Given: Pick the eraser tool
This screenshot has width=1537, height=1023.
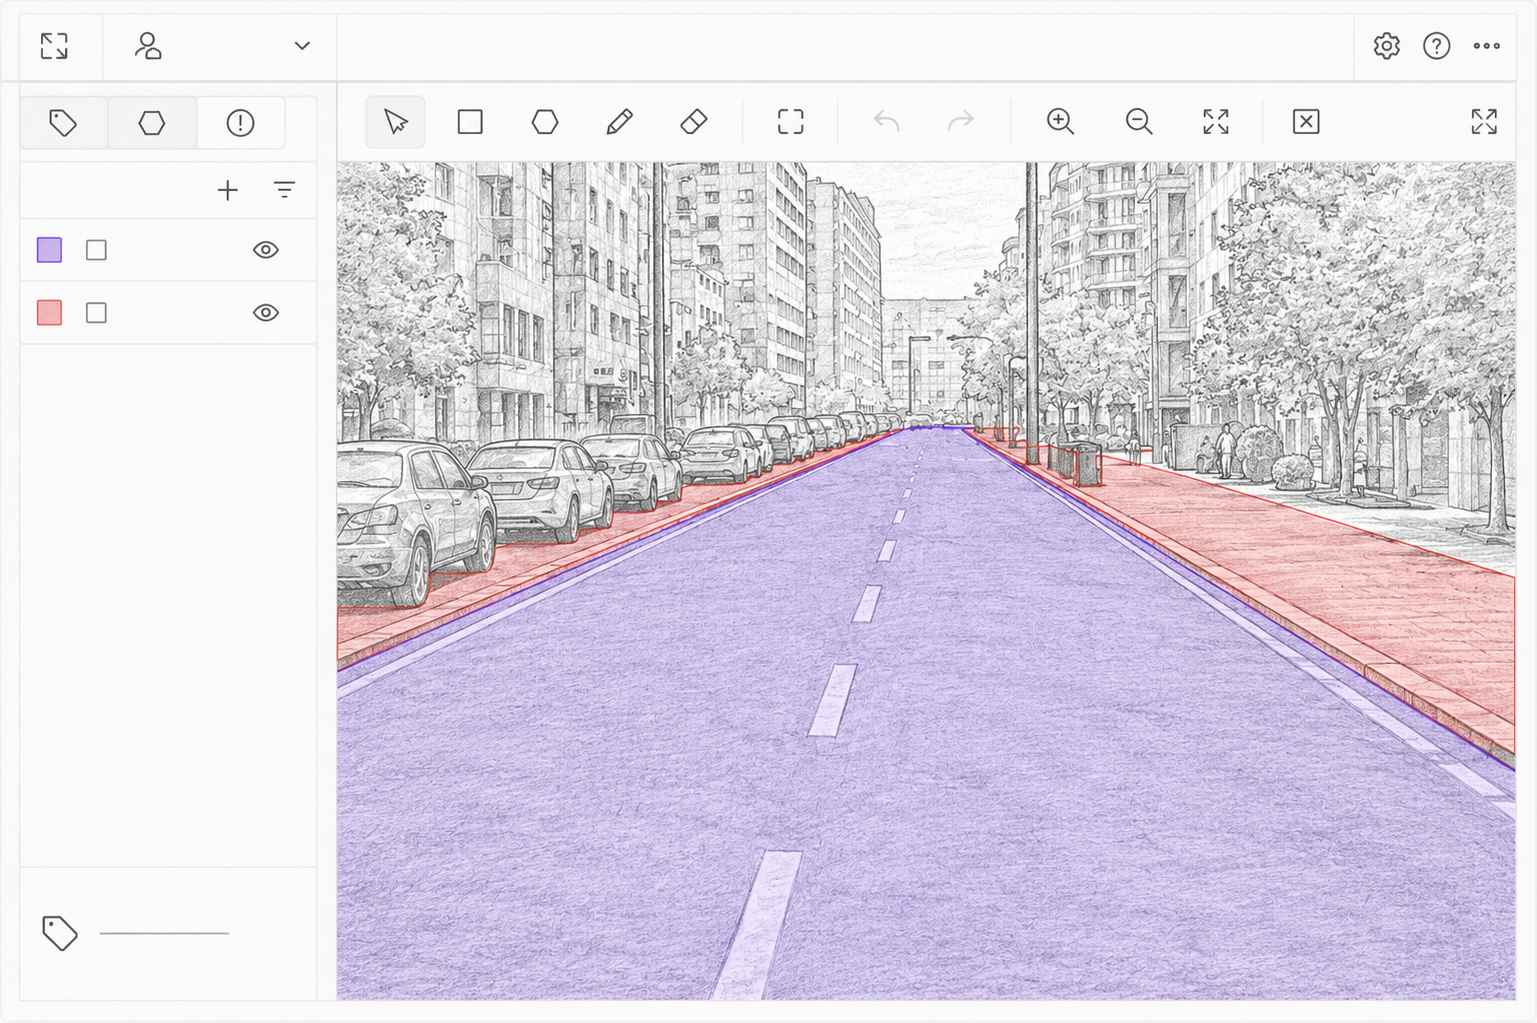Looking at the screenshot, I should coord(694,122).
